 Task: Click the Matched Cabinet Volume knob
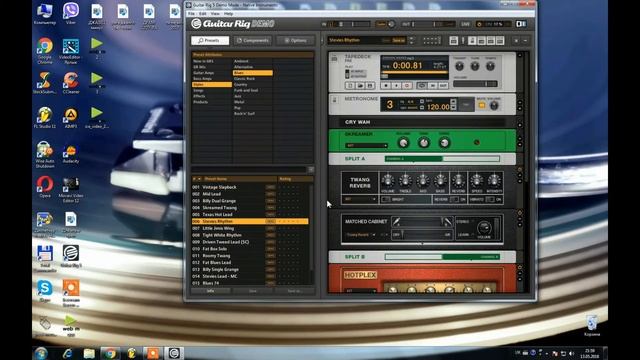484,228
